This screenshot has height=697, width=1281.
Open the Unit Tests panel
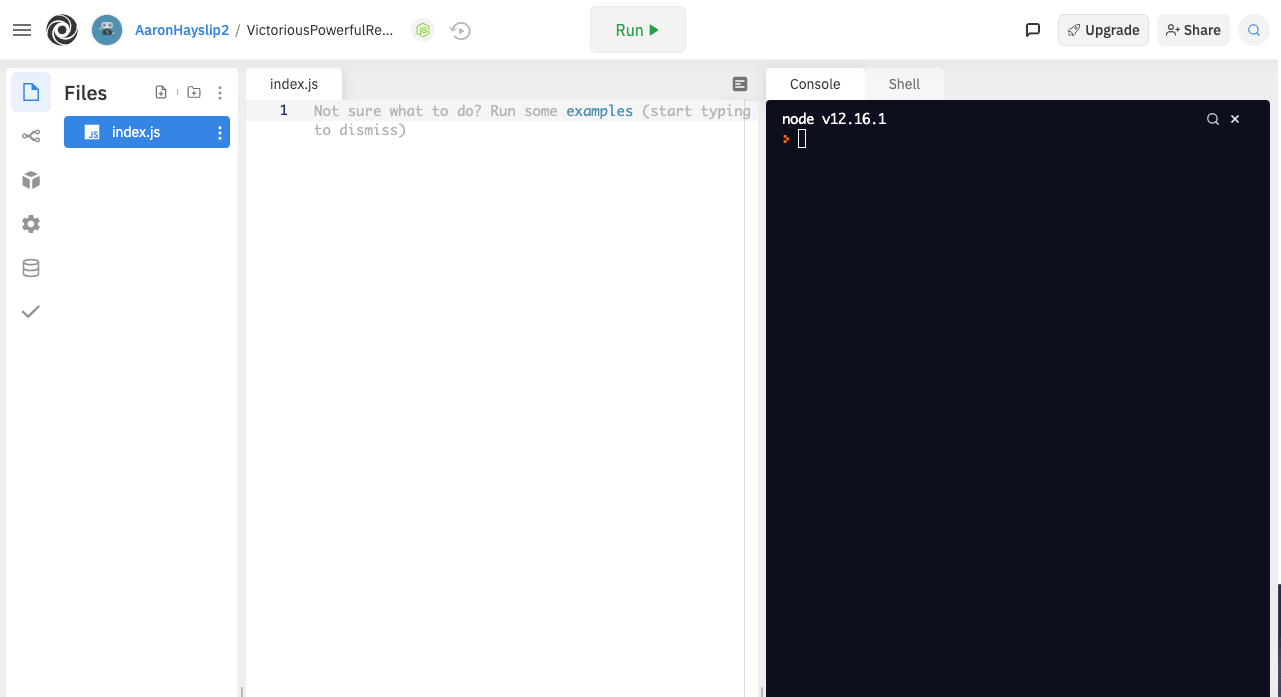tap(31, 311)
